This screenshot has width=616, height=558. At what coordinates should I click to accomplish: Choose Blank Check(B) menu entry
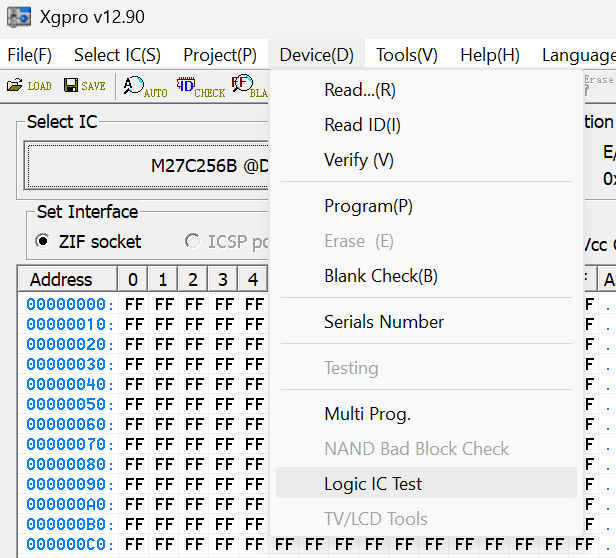coord(426,276)
